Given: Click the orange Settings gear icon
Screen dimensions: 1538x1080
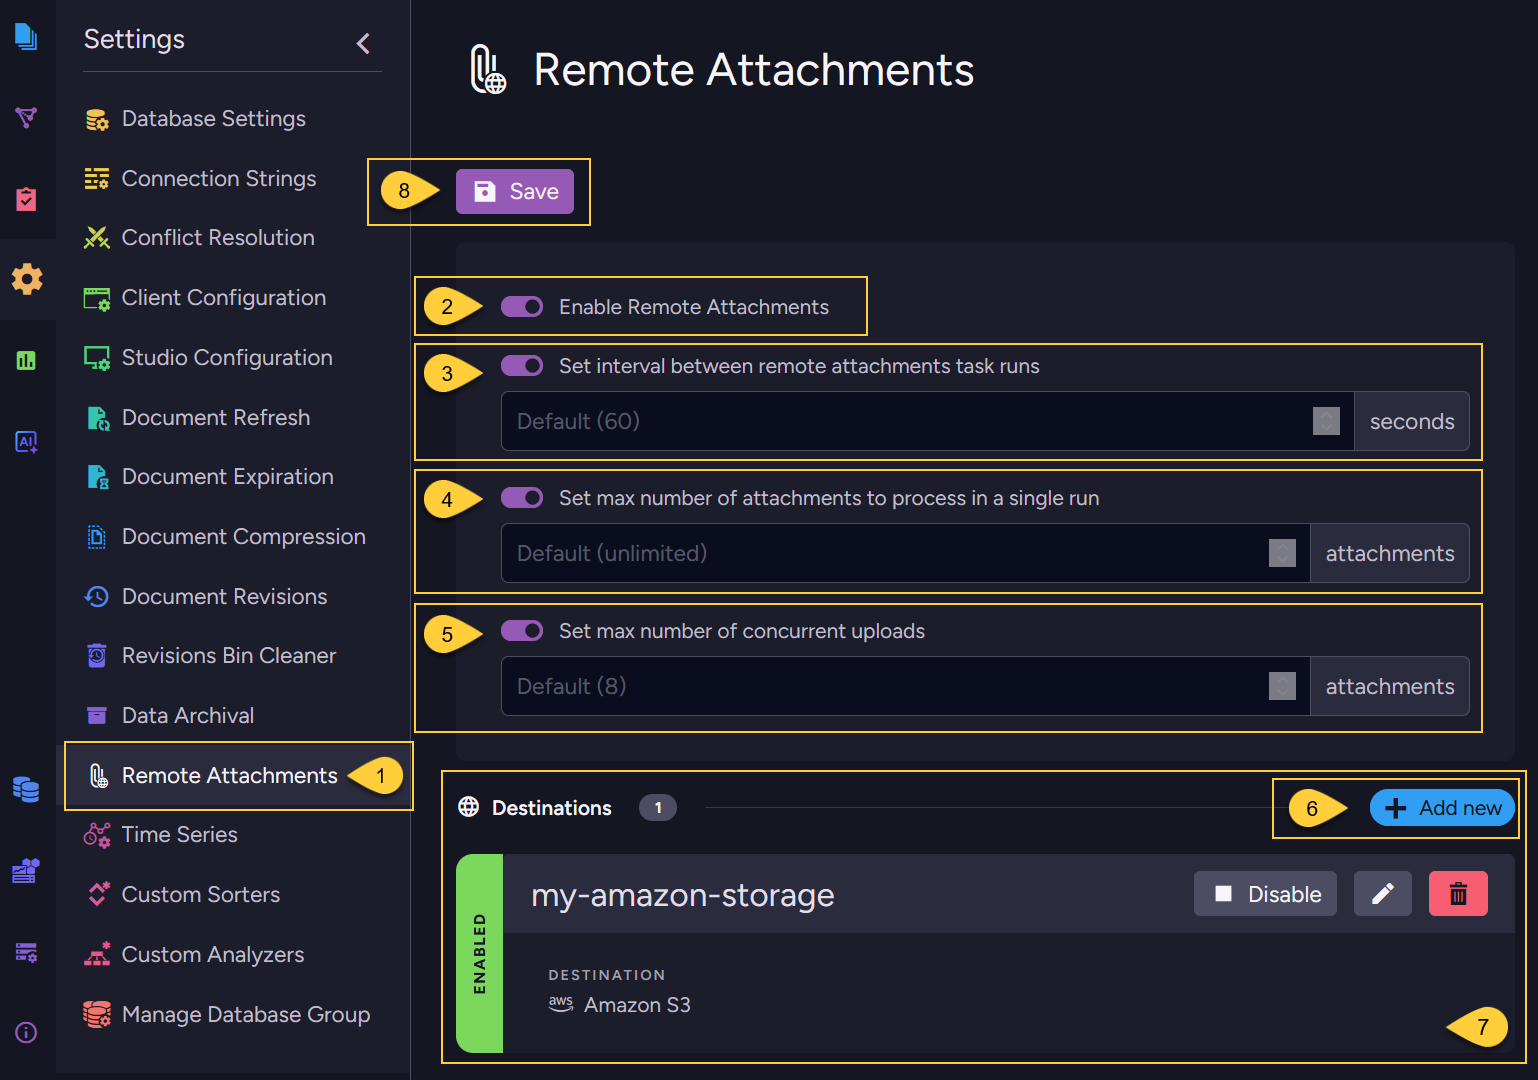Looking at the screenshot, I should [x=27, y=281].
